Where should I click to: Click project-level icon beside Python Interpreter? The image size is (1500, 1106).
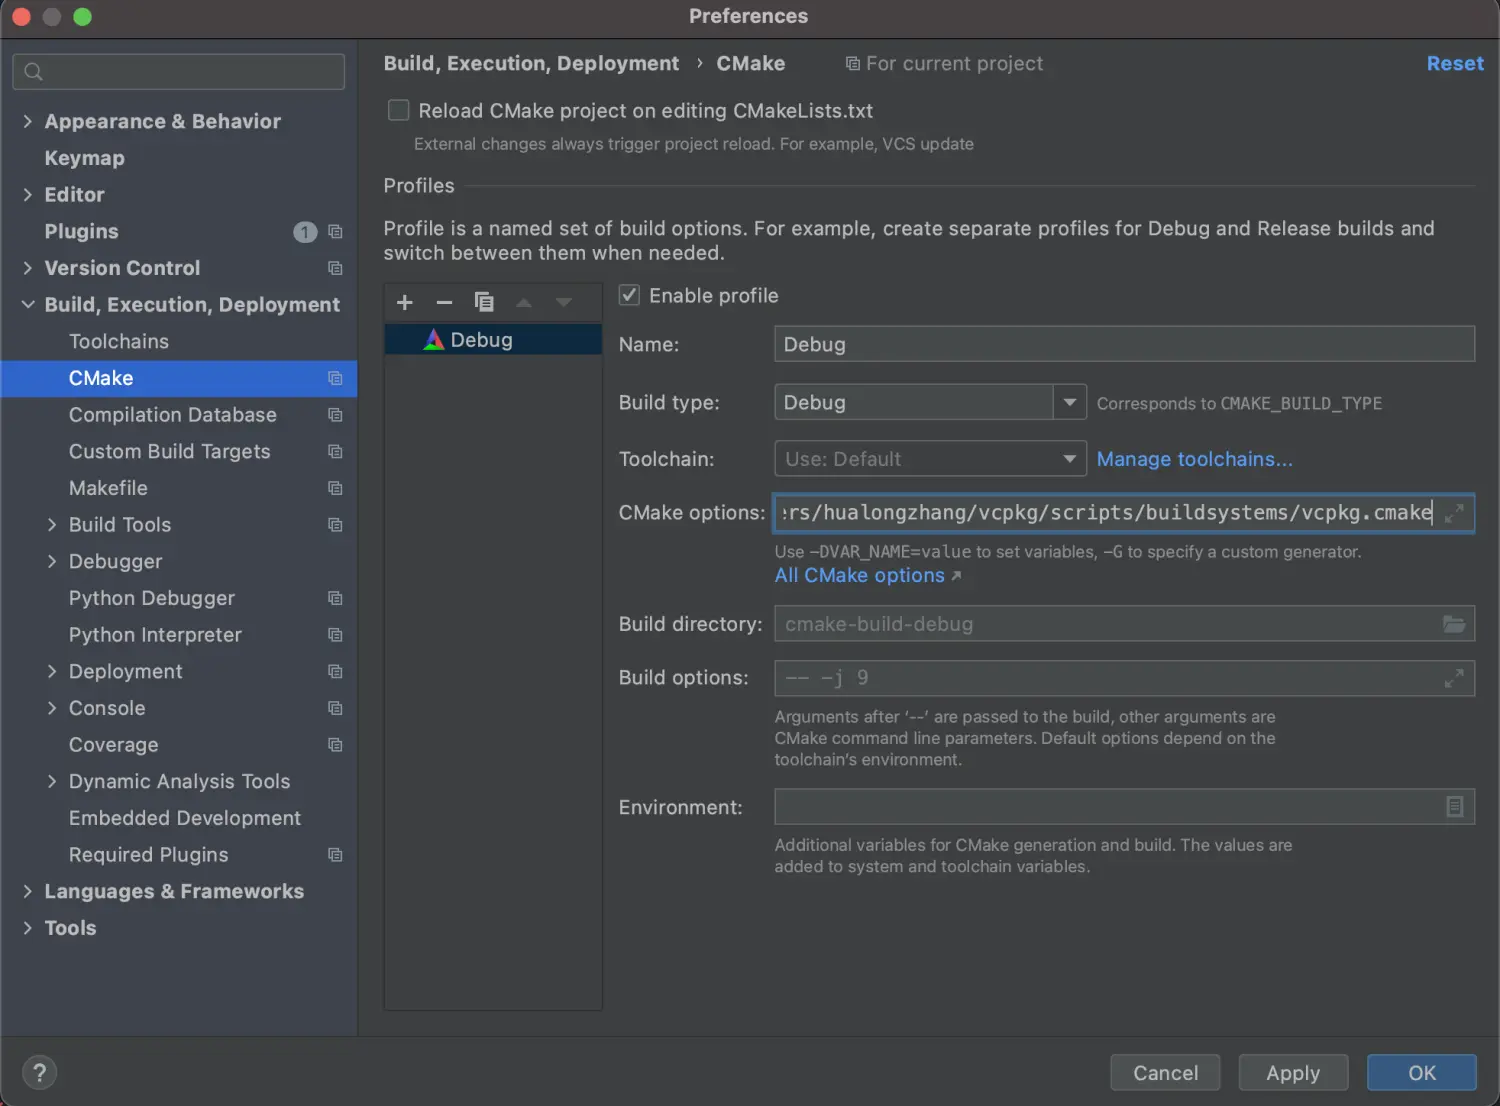coord(335,635)
